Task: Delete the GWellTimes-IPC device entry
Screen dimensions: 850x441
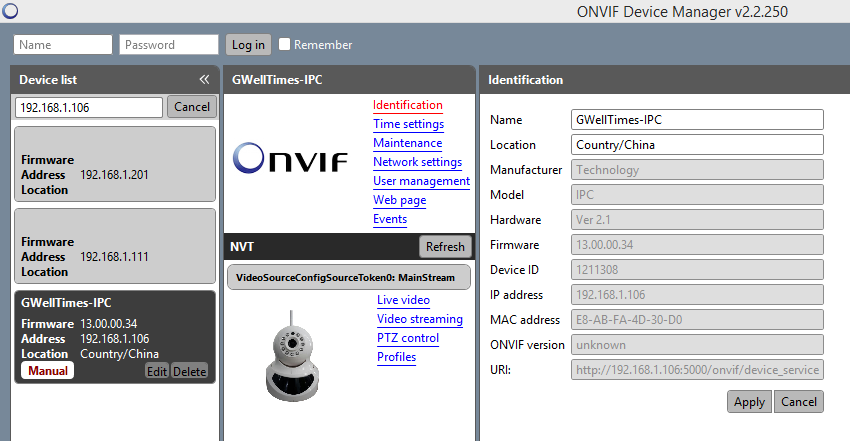Action: pyautogui.click(x=190, y=371)
